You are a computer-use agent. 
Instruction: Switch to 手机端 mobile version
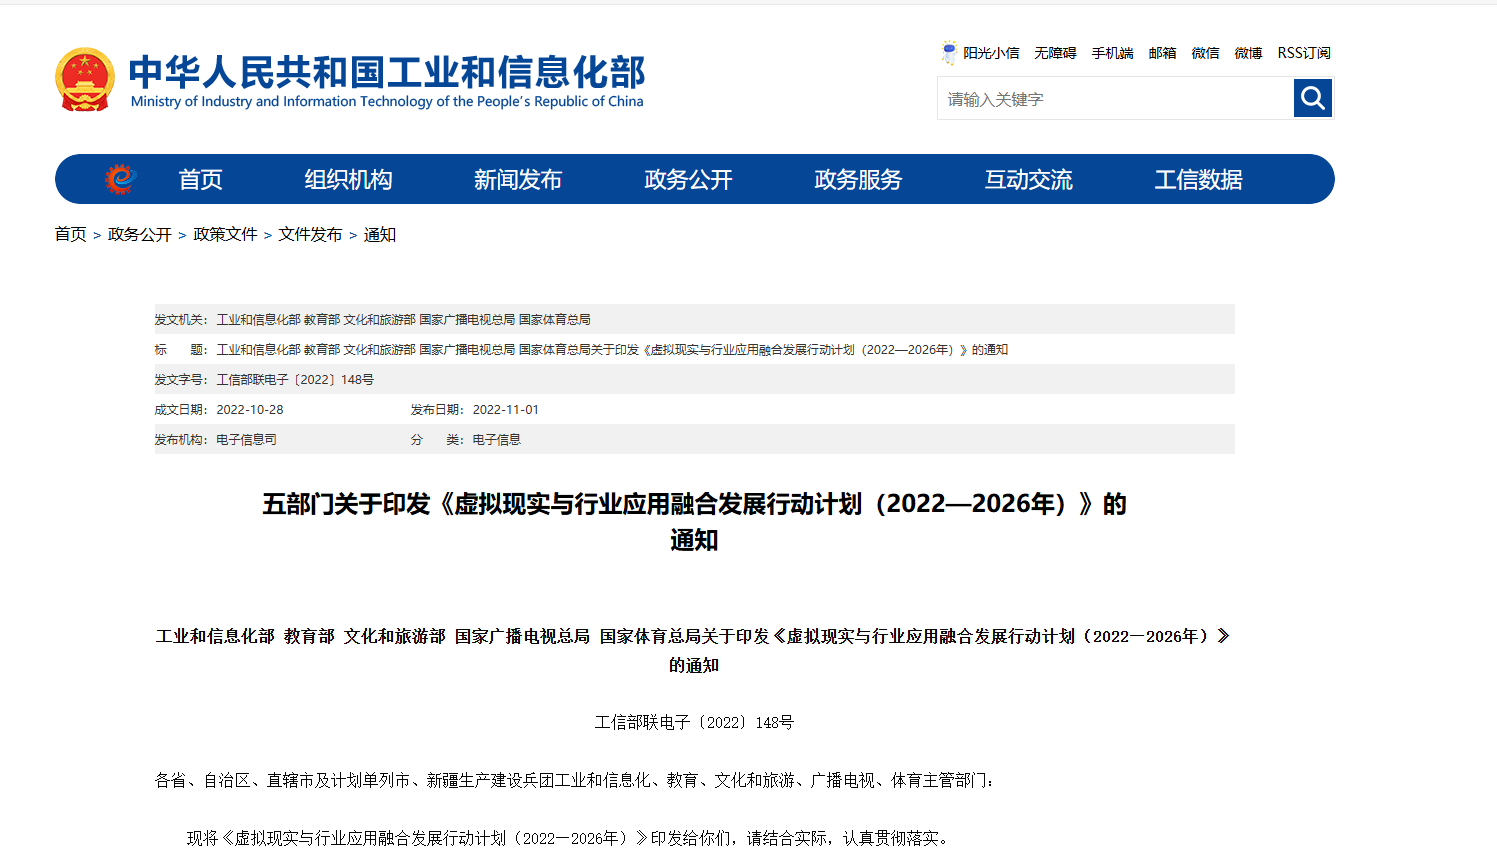pyautogui.click(x=1112, y=53)
